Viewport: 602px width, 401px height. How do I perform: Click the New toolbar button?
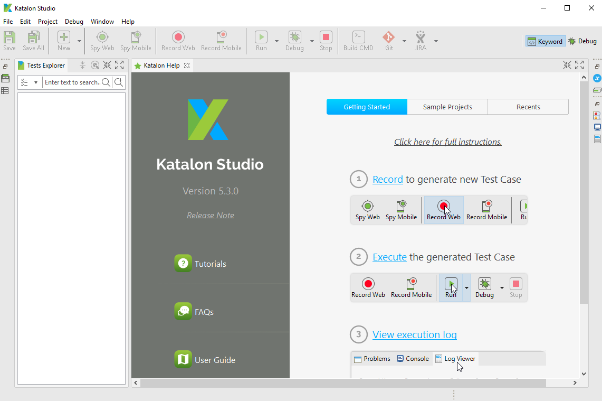click(x=64, y=40)
